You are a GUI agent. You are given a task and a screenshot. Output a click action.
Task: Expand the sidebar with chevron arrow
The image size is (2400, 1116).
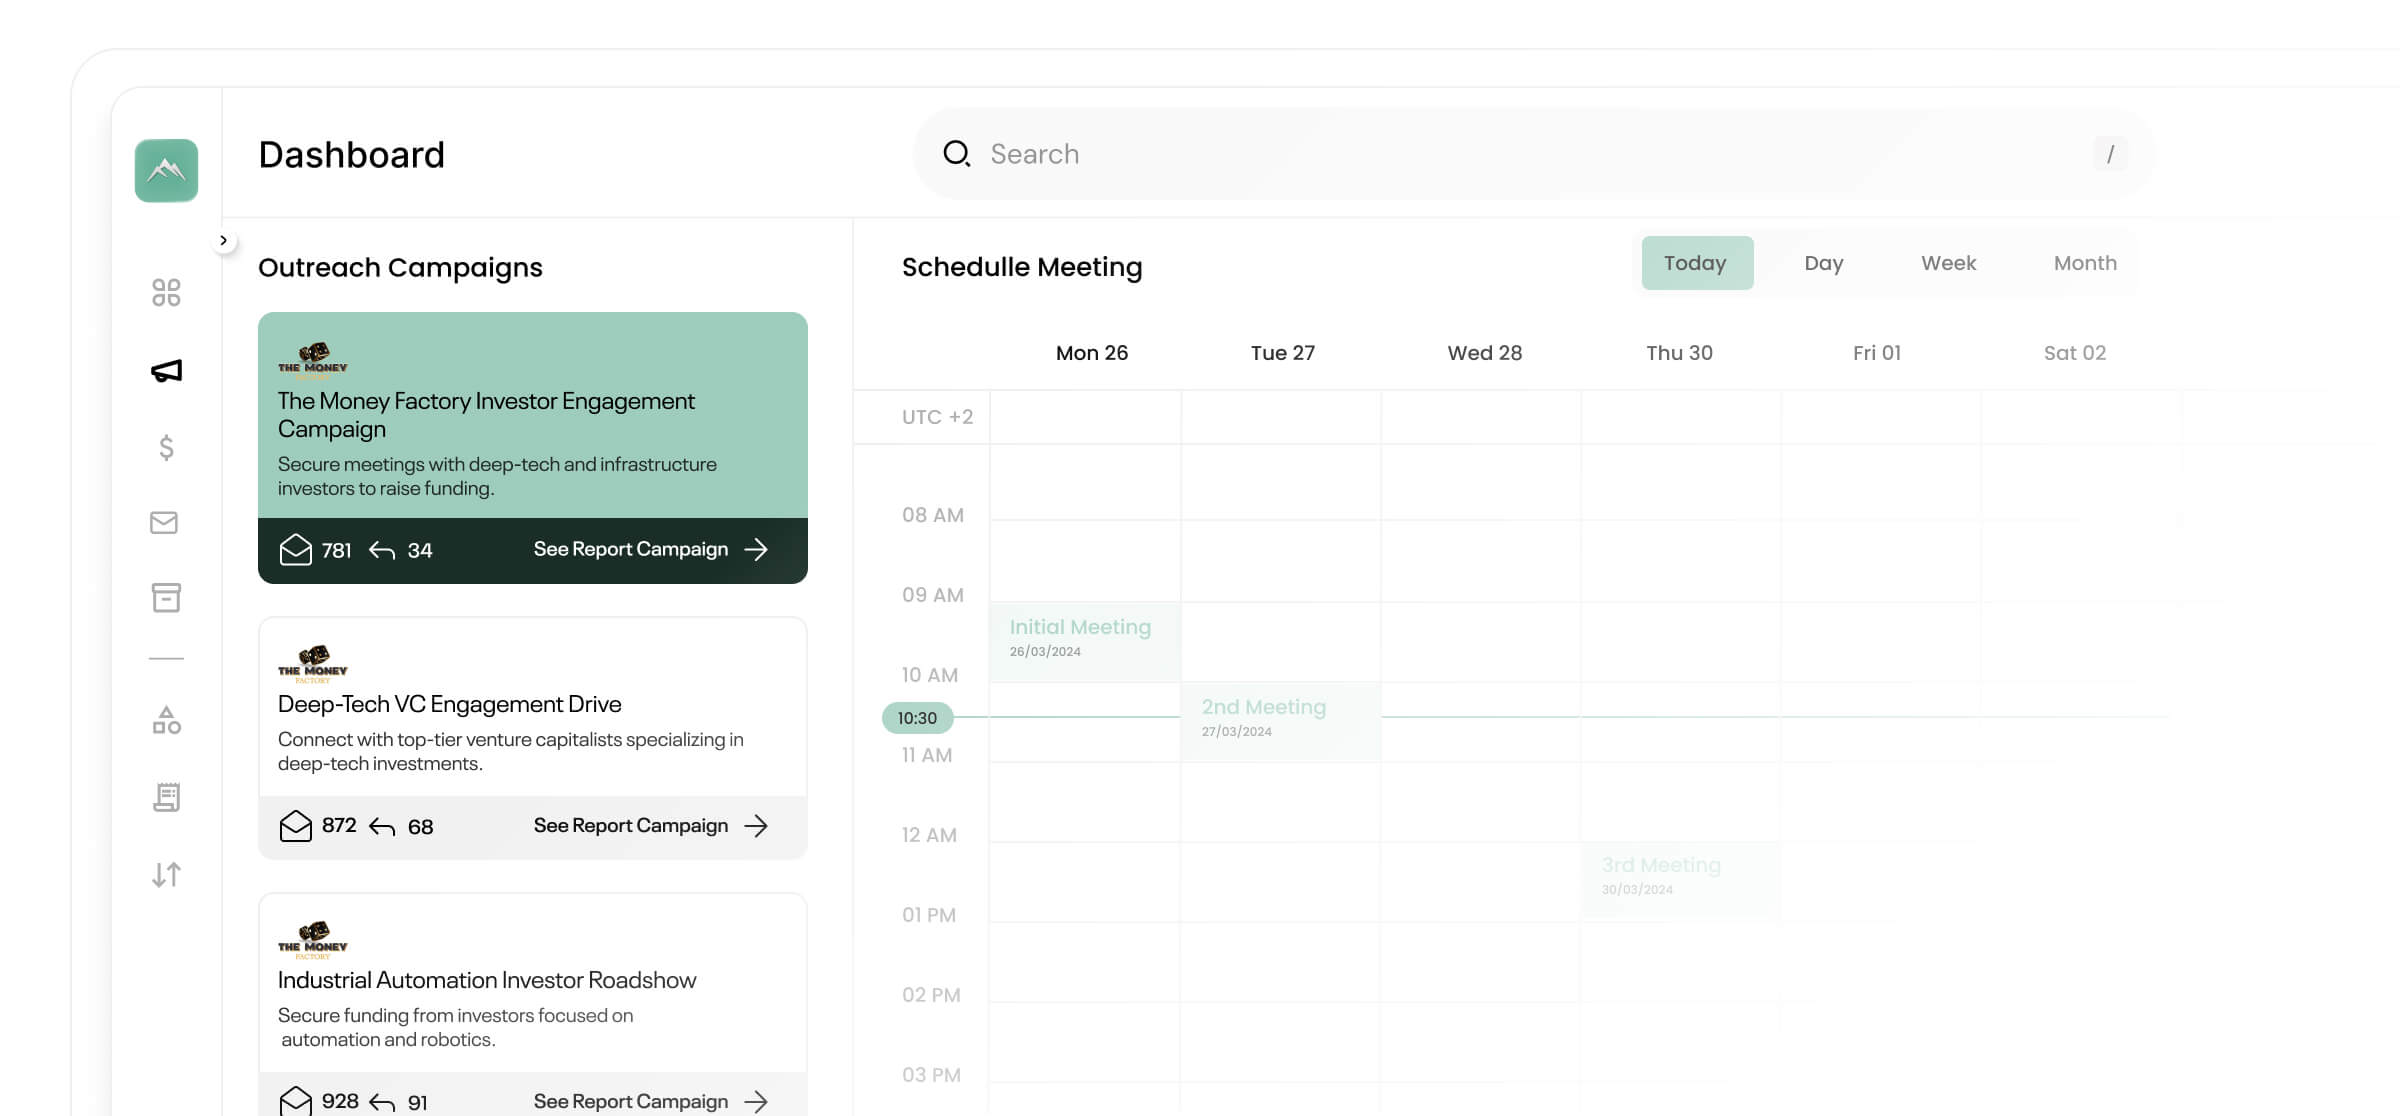point(224,240)
